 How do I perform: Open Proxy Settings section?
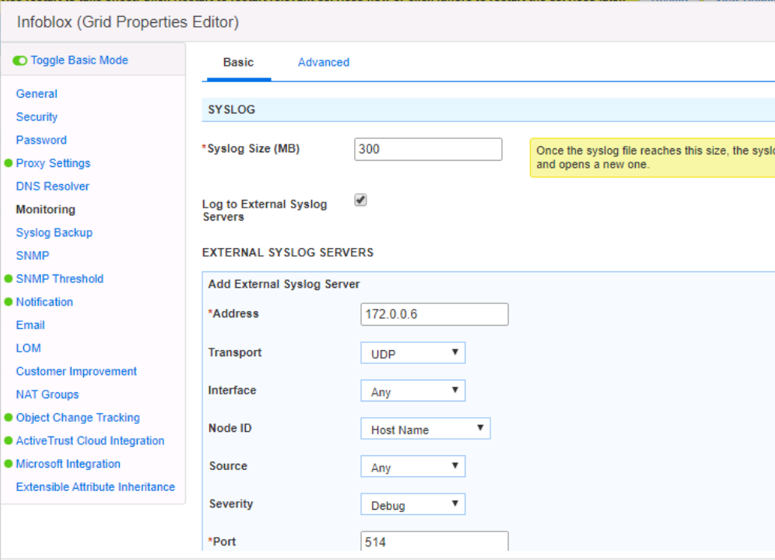53,163
